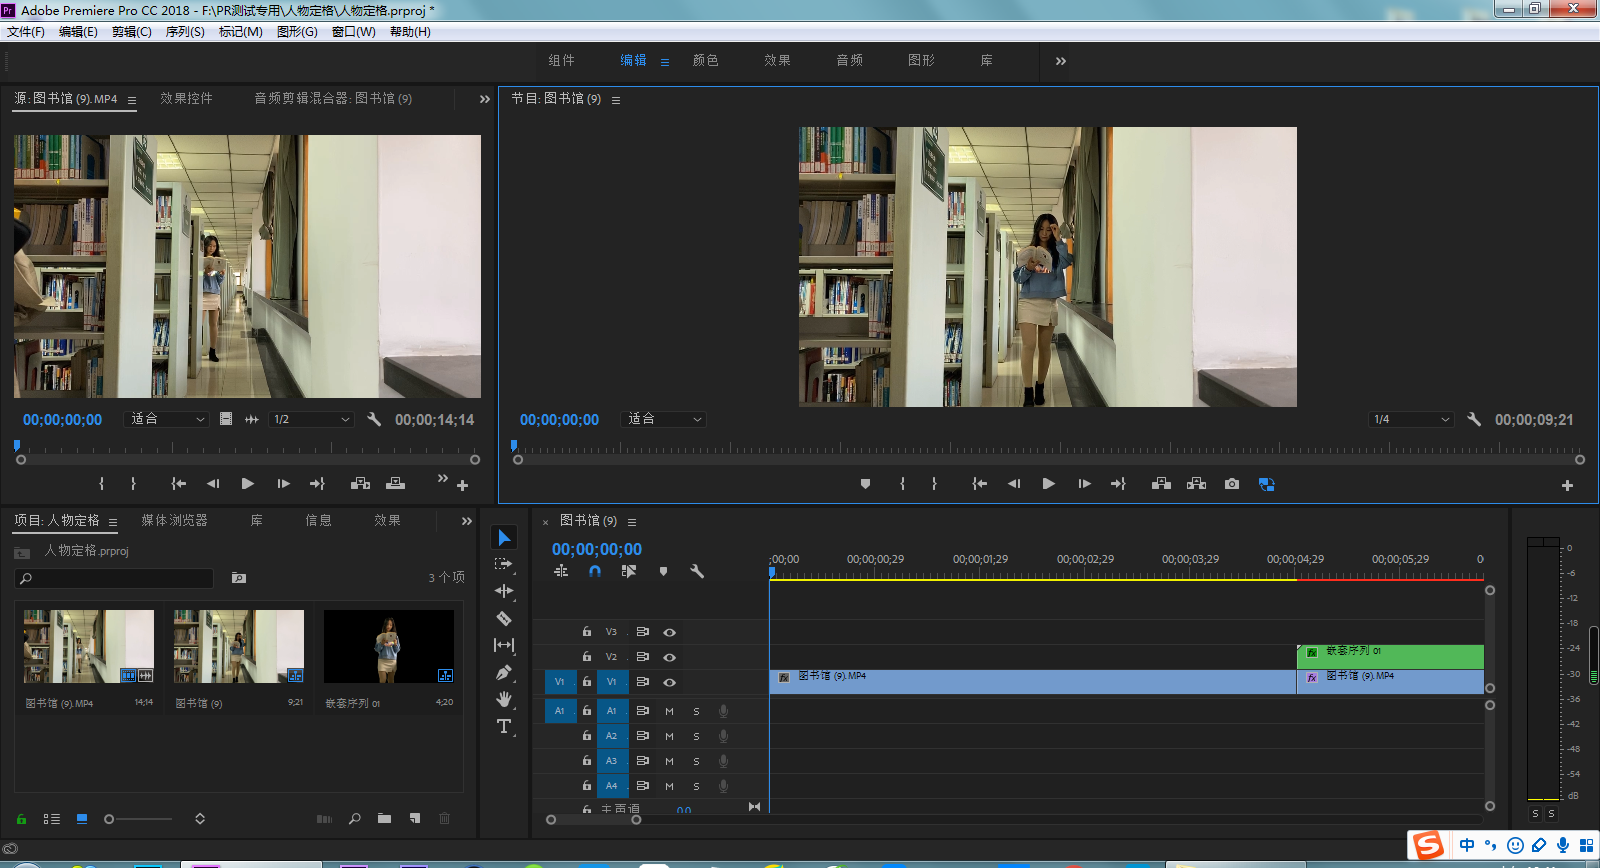Select the Type tool
The width and height of the screenshot is (1600, 868).
click(x=504, y=726)
